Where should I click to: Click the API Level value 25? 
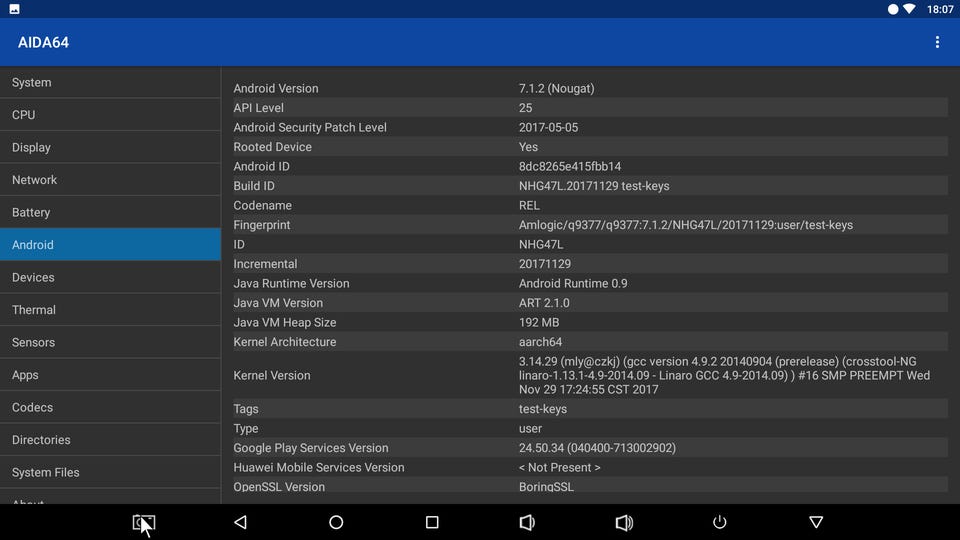(x=525, y=108)
